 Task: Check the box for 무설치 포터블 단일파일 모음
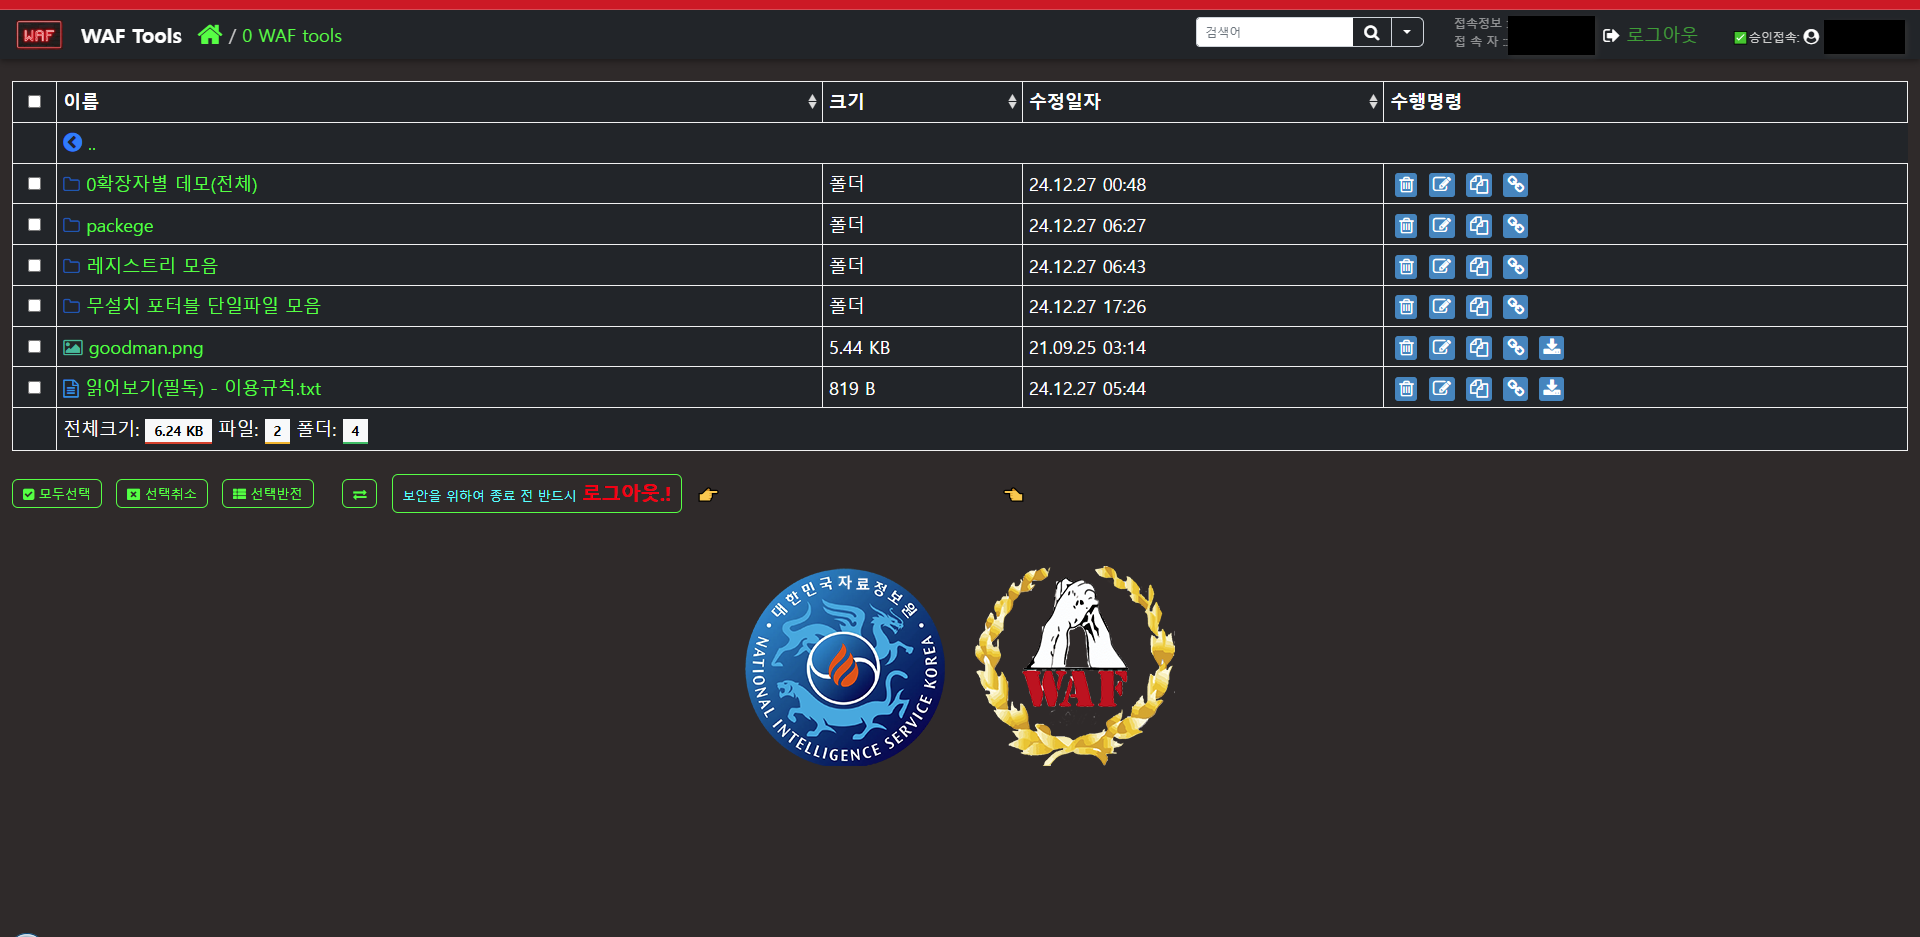34,306
